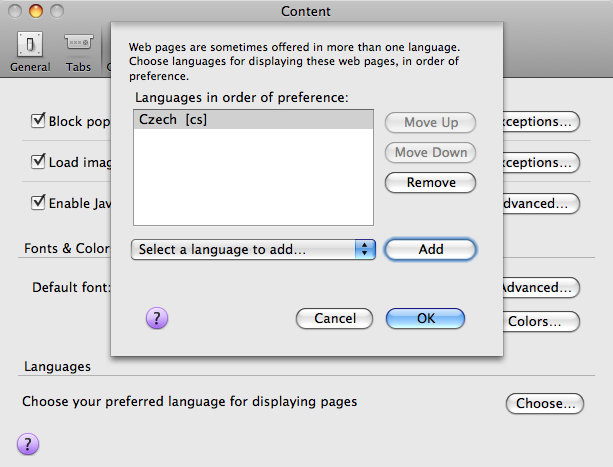Screen dimensions: 613x467
Task: Open the 'Select a language to add...' dropdown
Action: [253, 249]
